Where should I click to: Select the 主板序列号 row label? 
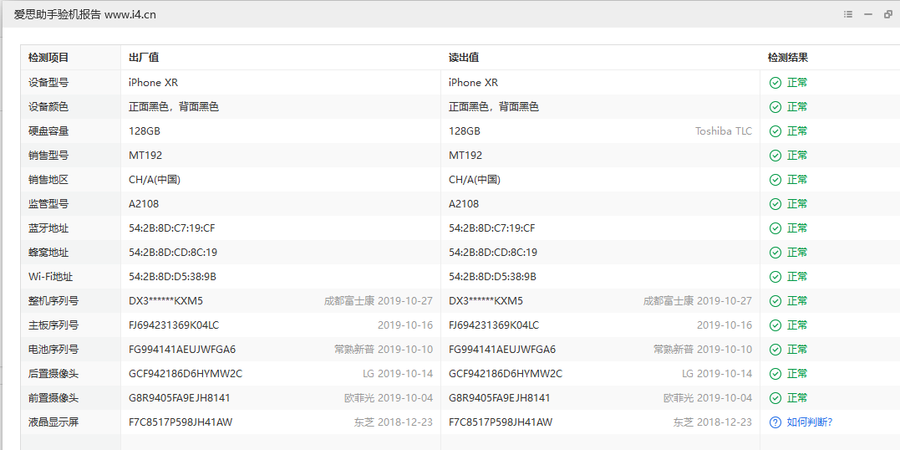tap(54, 325)
